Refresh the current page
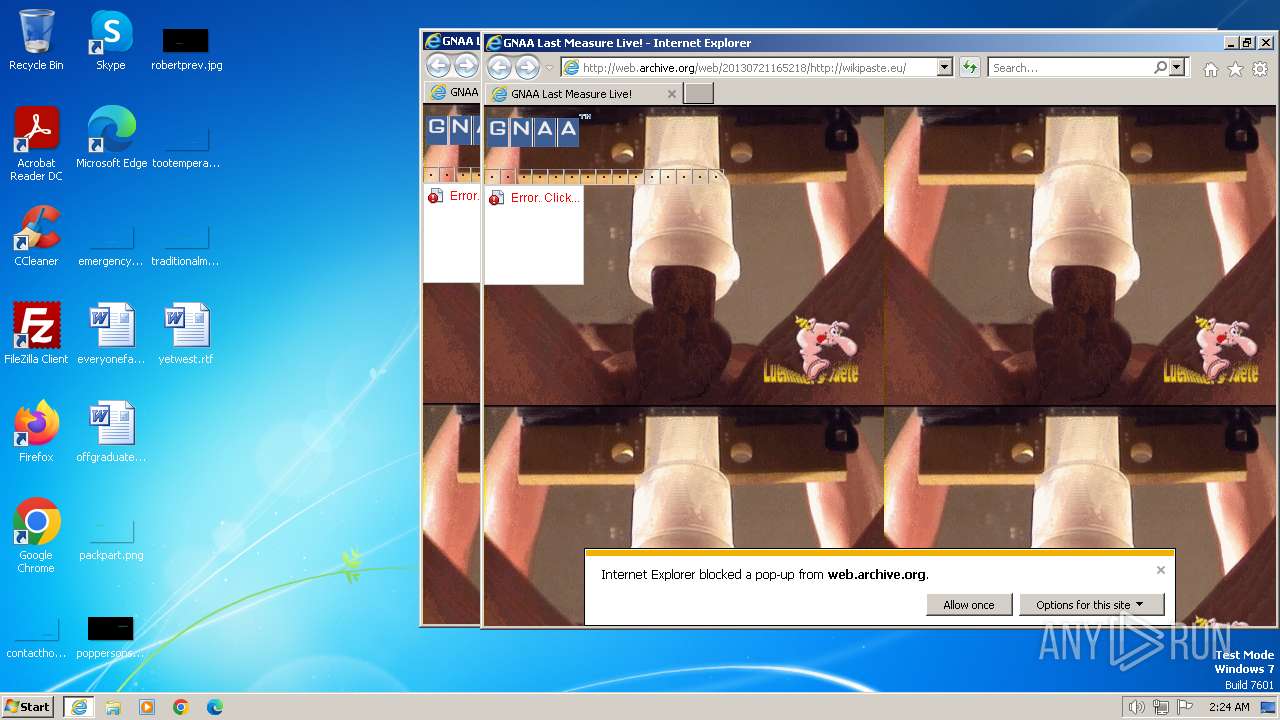Image resolution: width=1280 pixels, height=720 pixels. coord(969,68)
